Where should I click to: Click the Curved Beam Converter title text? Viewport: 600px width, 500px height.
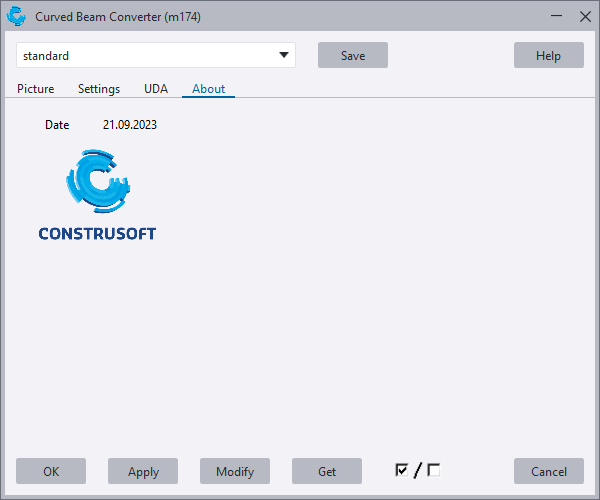(x=118, y=17)
